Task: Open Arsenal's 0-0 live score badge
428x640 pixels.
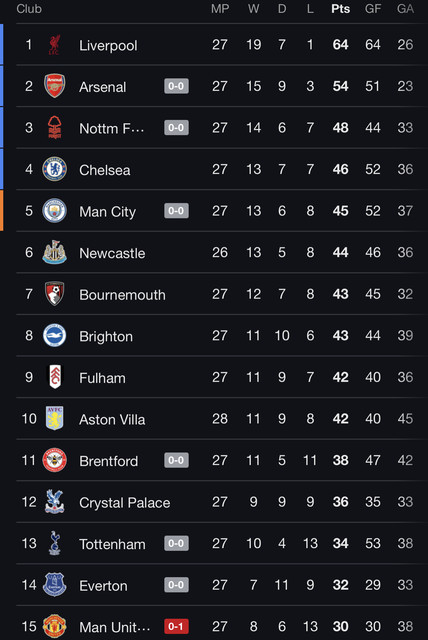Action: click(x=176, y=86)
